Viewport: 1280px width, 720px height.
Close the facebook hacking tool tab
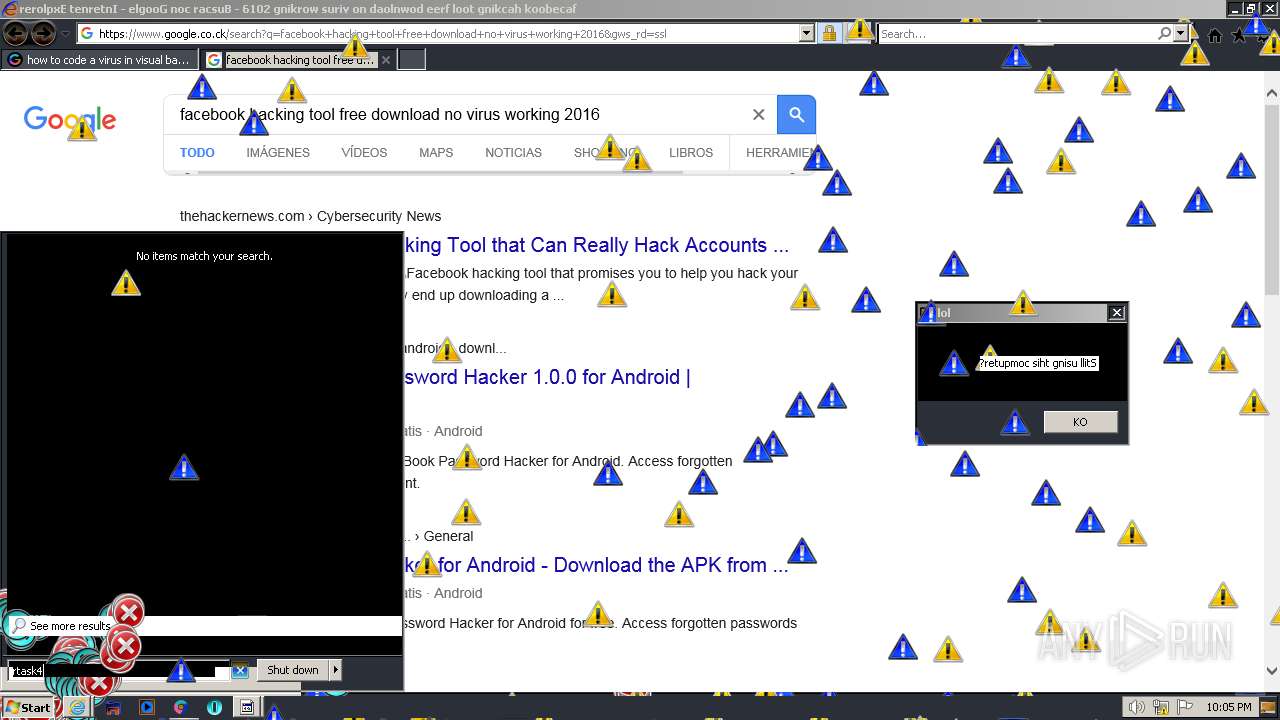(386, 60)
